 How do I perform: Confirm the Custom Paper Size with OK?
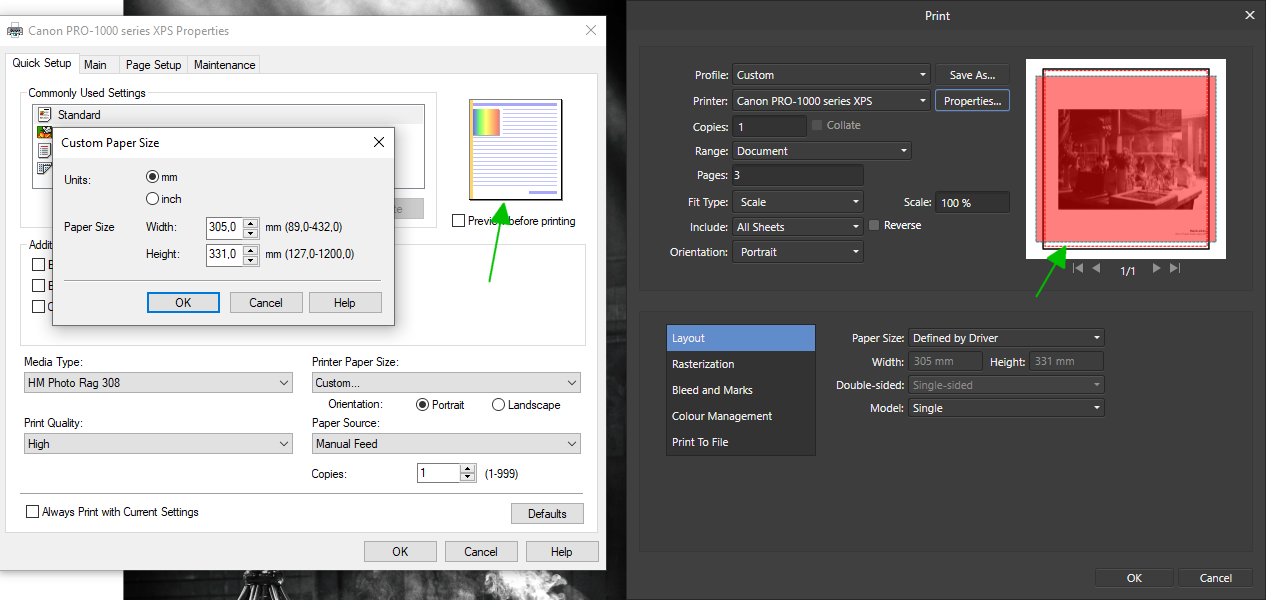[x=183, y=302]
